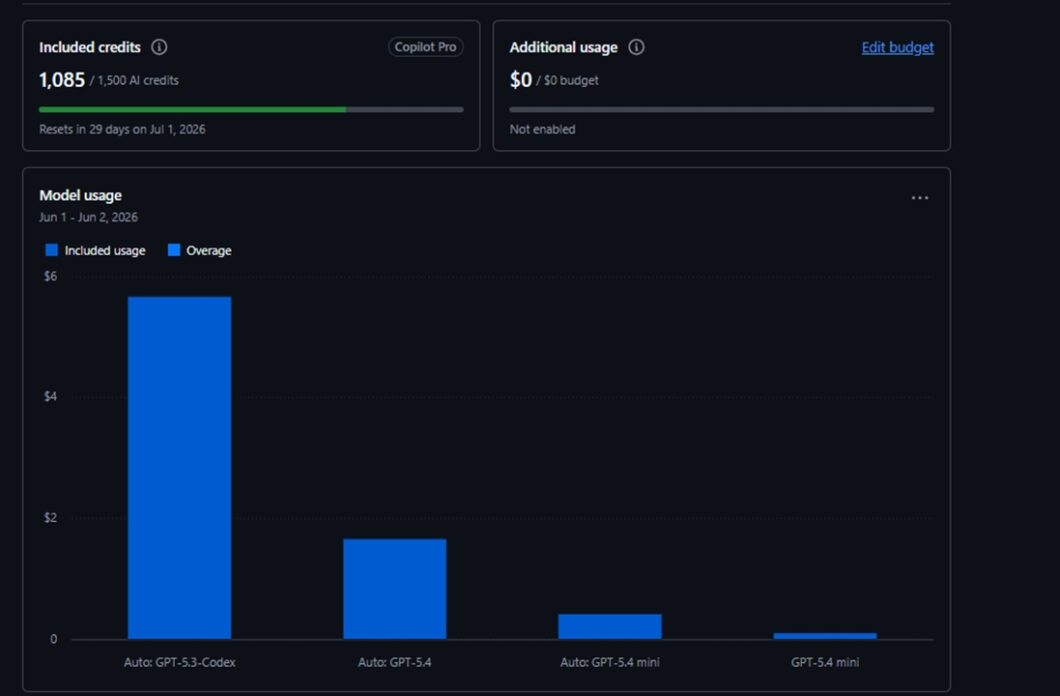Click the $0 additional usage amount
Viewport: 1060px width, 696px height.
521,80
